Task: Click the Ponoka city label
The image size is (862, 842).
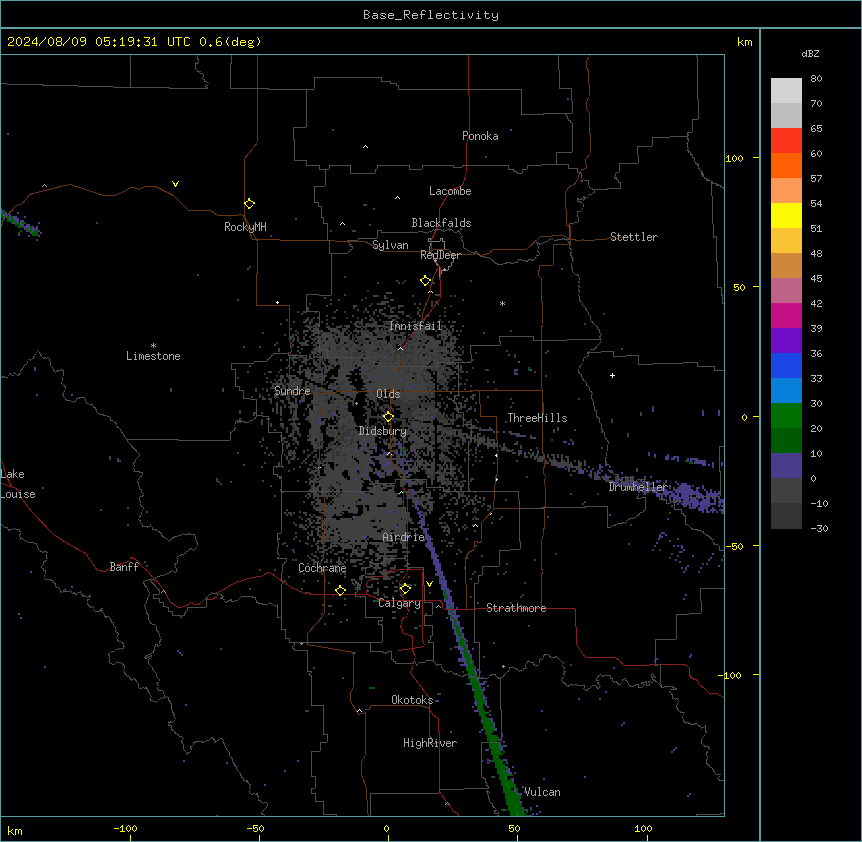Action: pos(480,136)
